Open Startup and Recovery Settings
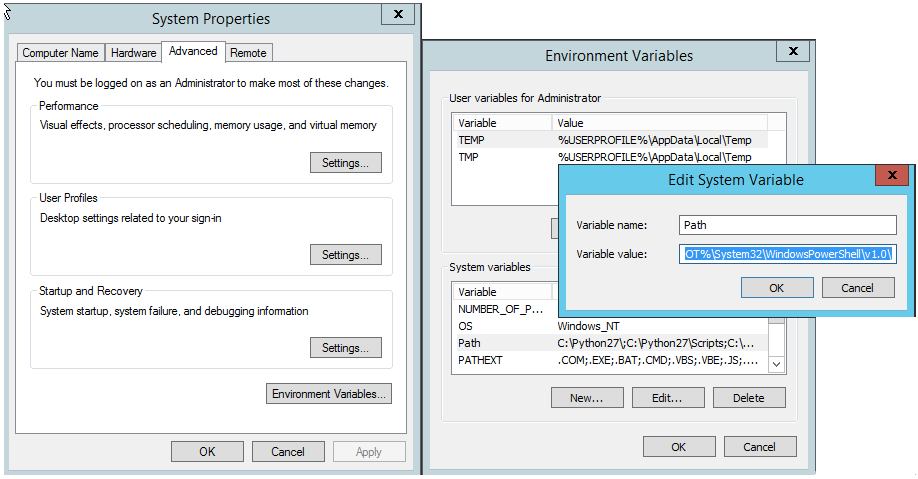Screen dimensions: 918x479 [345, 348]
